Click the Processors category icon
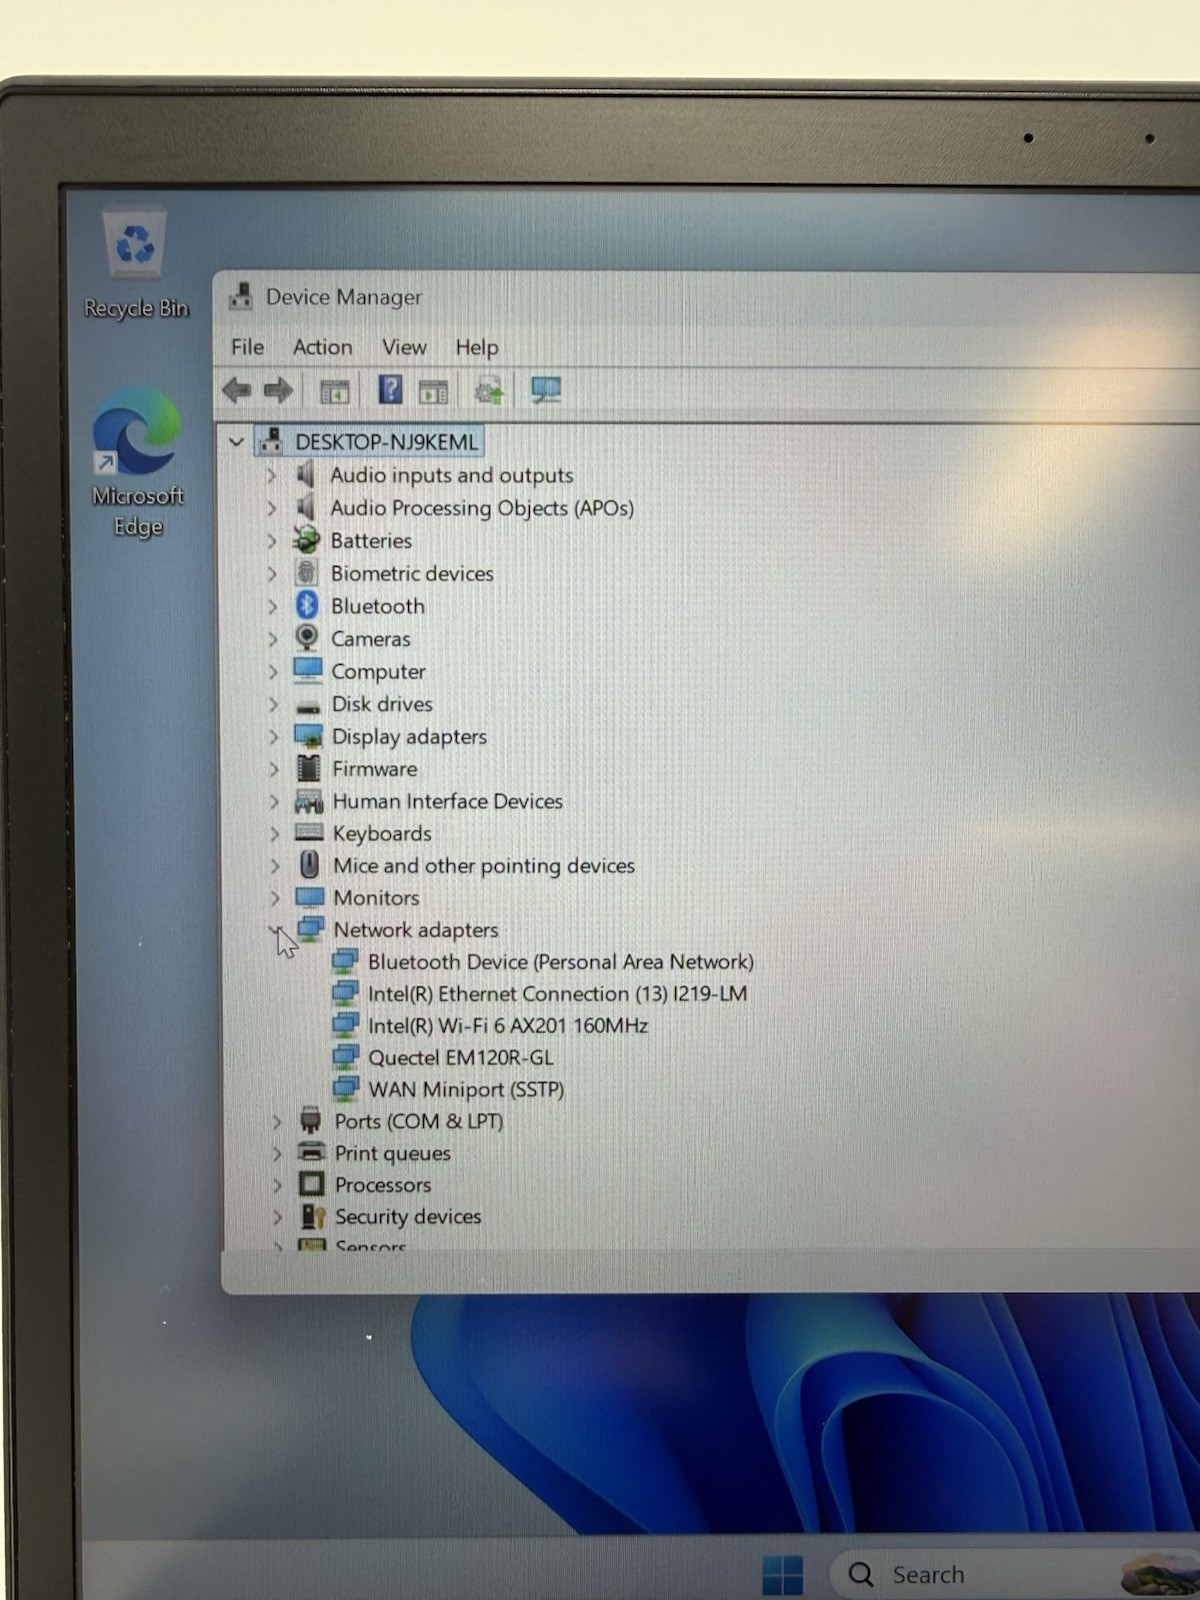1200x1600 pixels. pos(312,1184)
